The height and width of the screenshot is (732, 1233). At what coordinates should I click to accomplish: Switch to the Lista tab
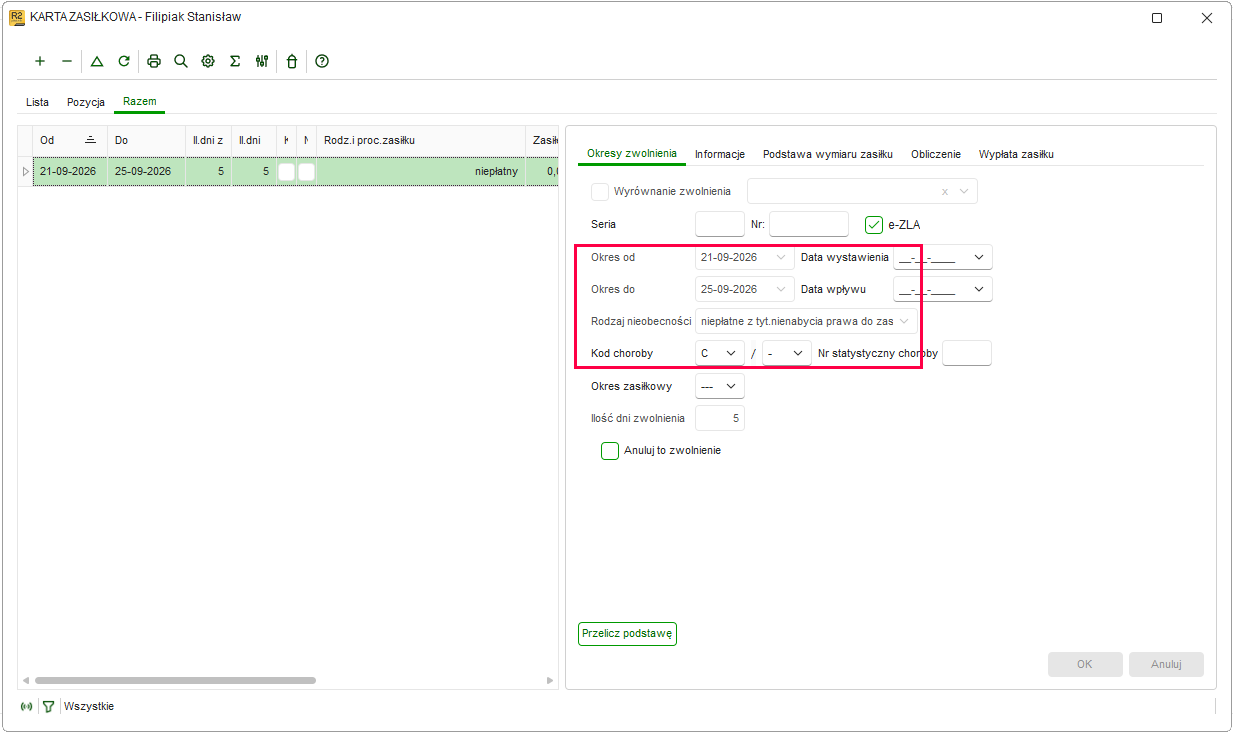point(37,102)
